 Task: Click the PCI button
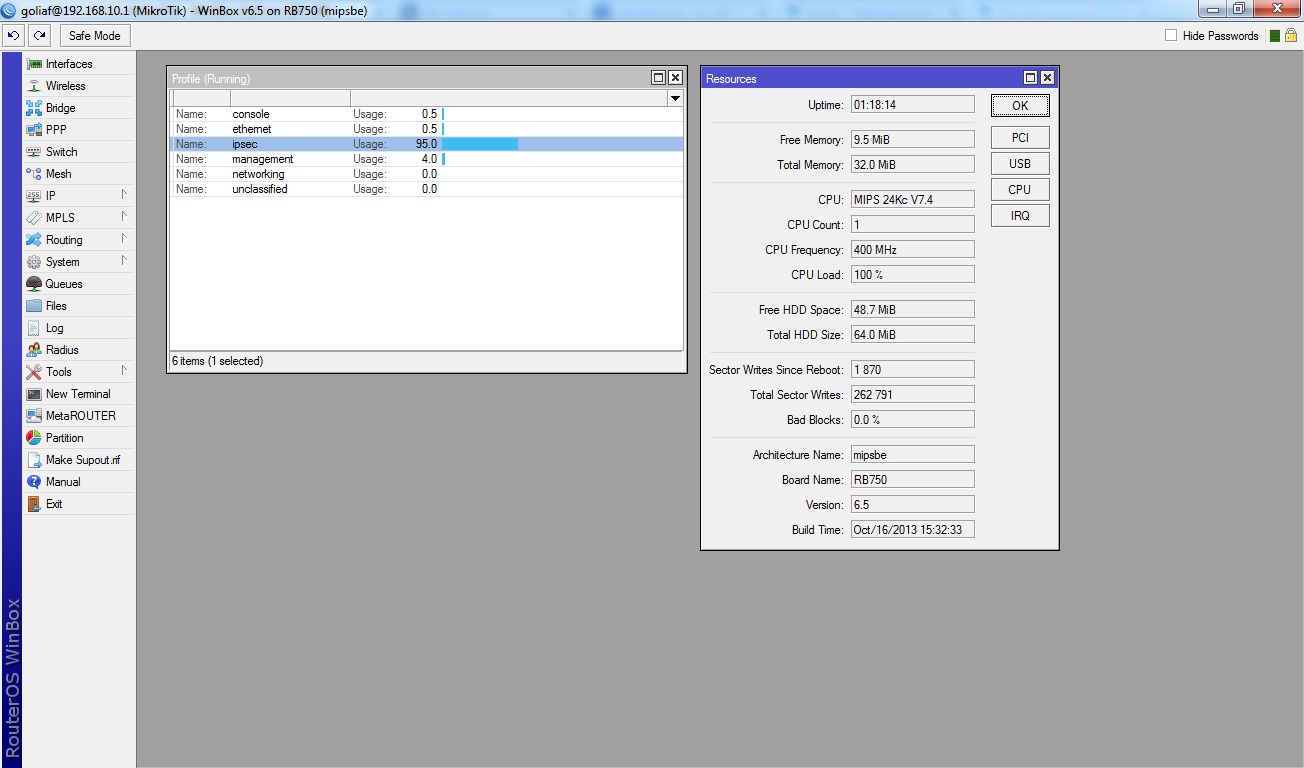pyautogui.click(x=1020, y=138)
